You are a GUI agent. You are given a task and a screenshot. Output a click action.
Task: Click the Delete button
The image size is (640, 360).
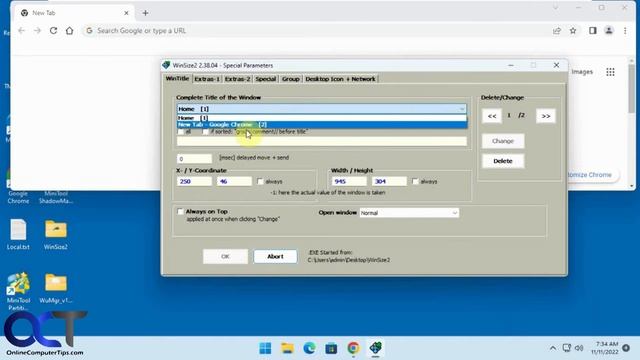point(503,161)
